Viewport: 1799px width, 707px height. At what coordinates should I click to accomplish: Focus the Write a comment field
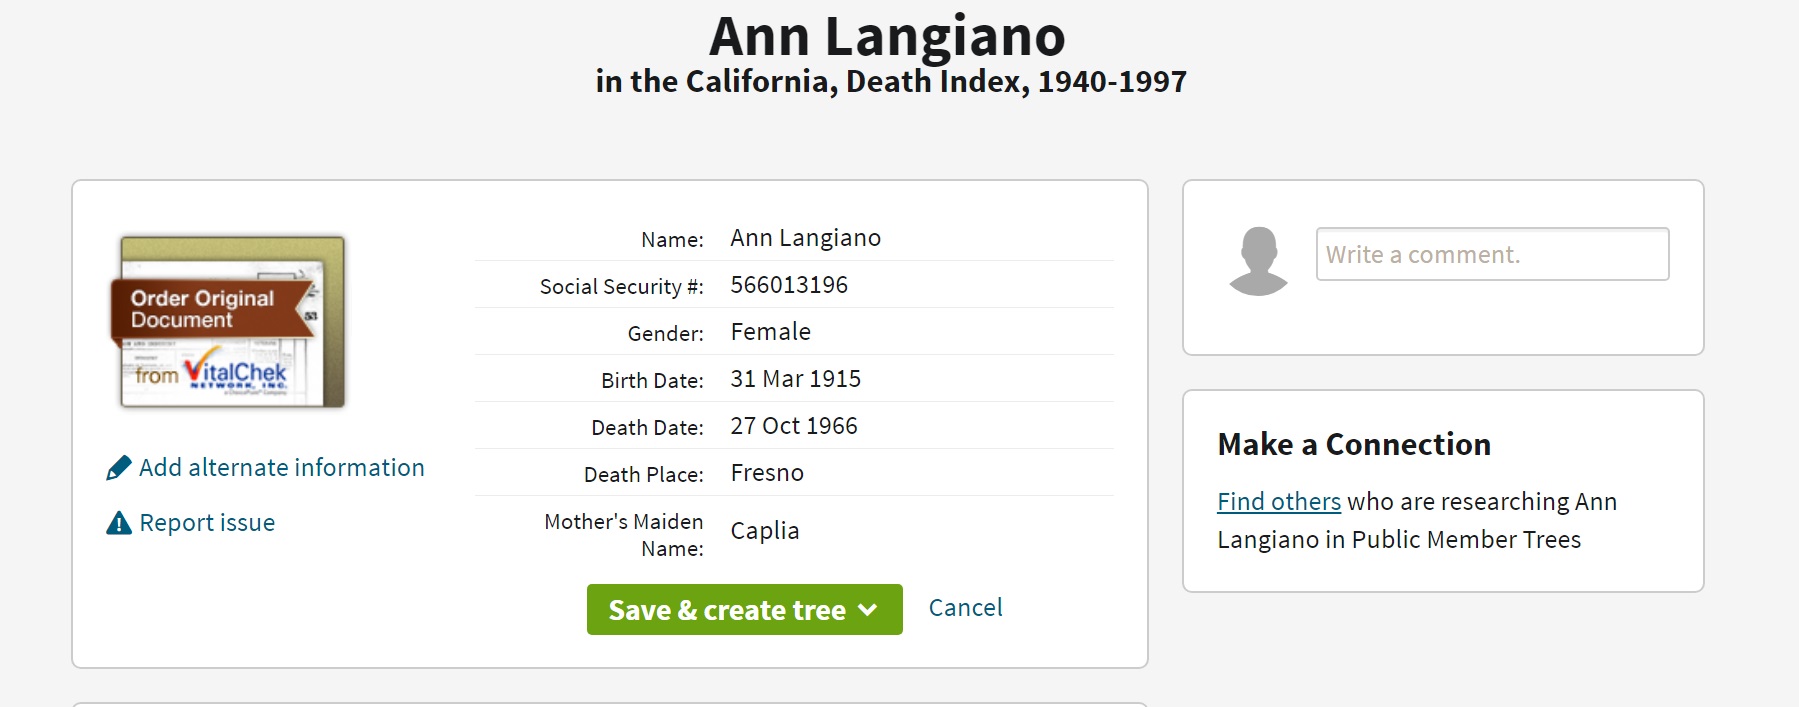click(1492, 255)
